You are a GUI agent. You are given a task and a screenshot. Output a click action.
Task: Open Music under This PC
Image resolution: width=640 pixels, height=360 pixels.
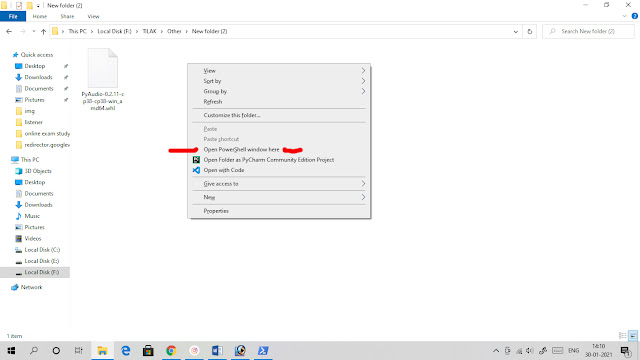tap(32, 216)
